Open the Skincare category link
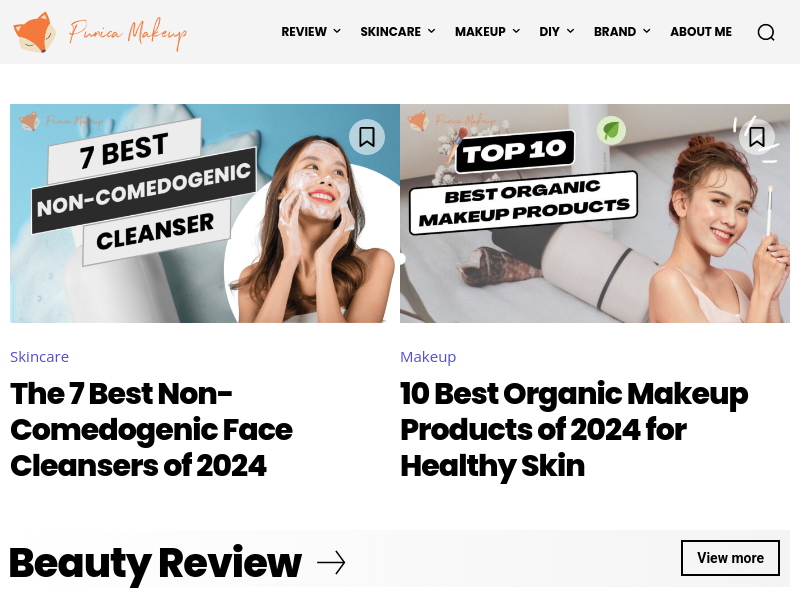 tap(39, 357)
